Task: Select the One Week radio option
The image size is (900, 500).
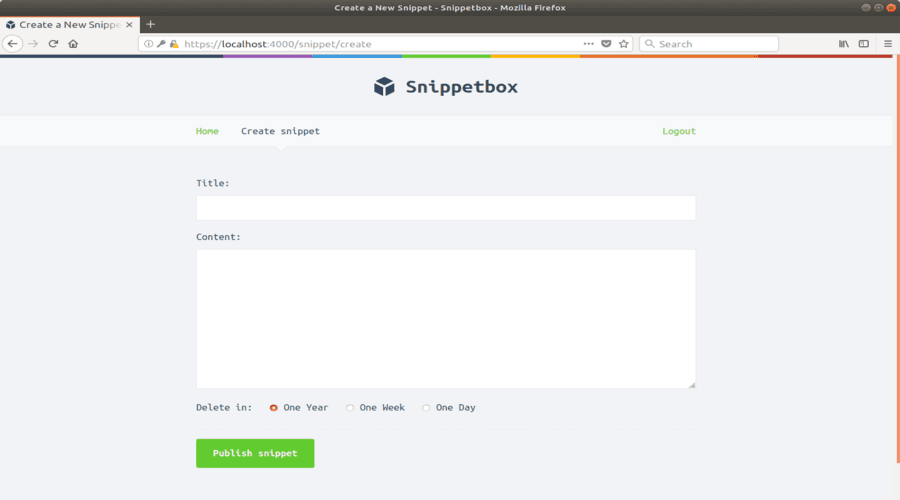Action: point(350,408)
